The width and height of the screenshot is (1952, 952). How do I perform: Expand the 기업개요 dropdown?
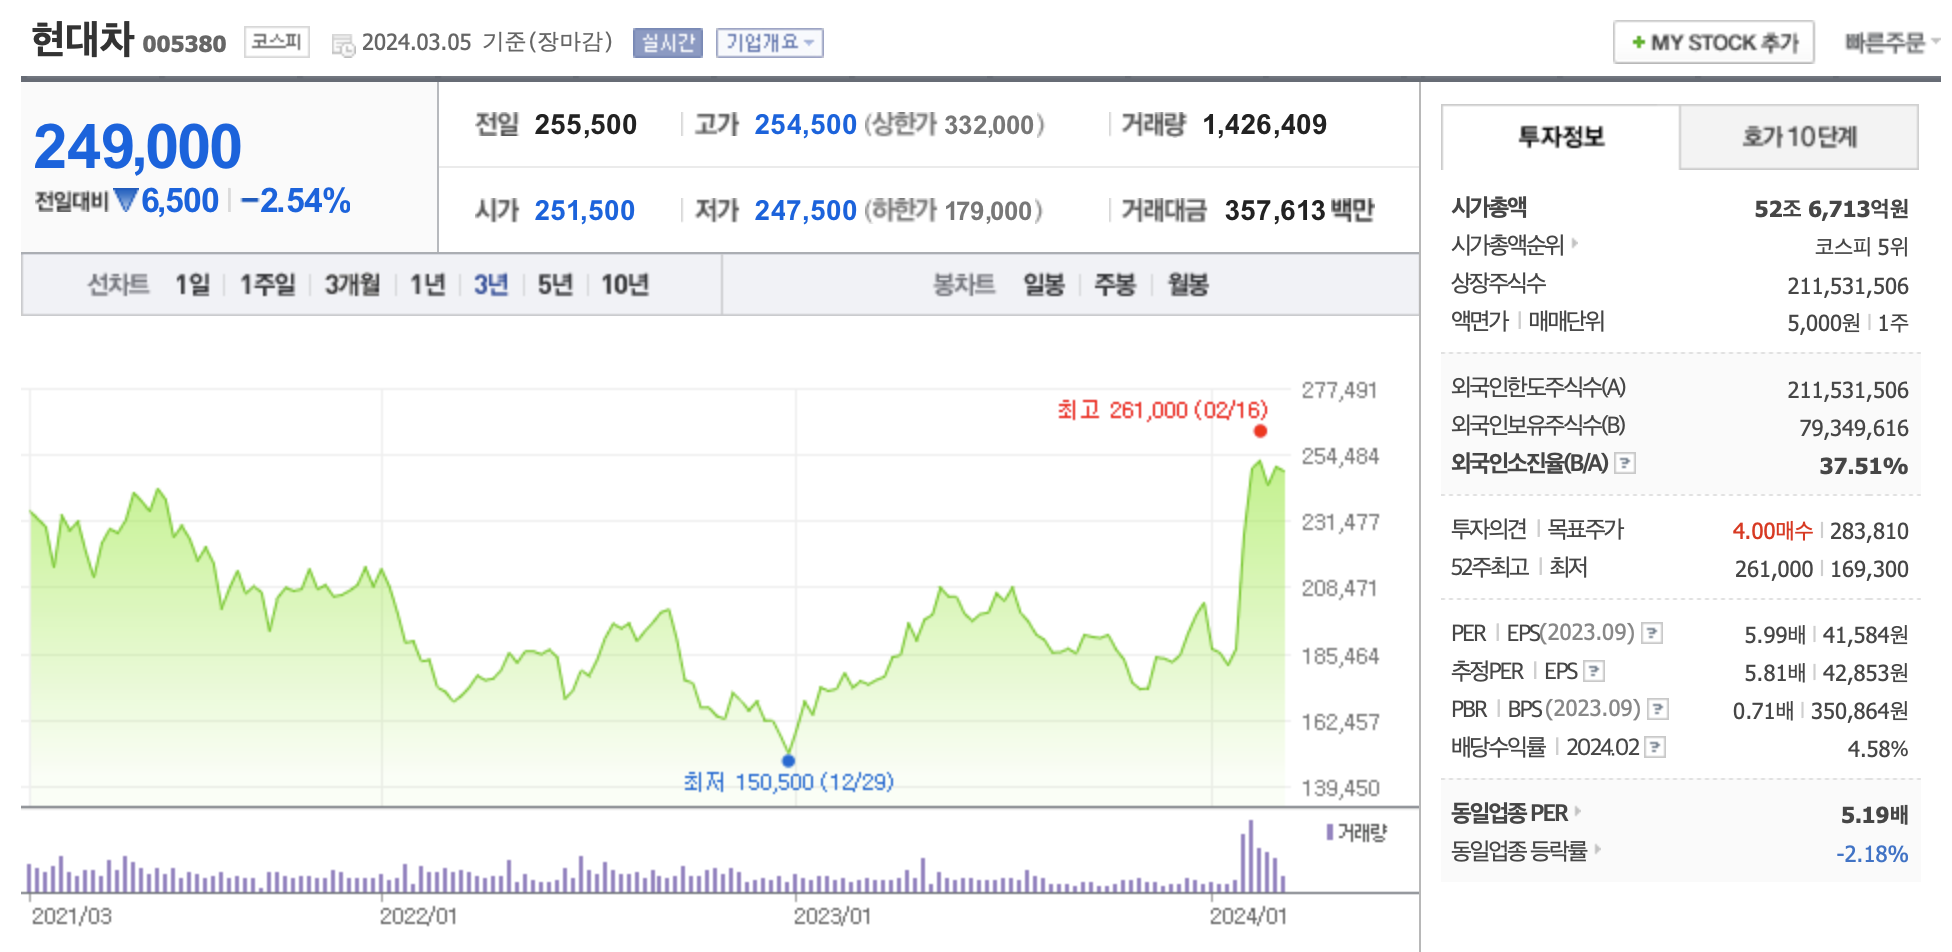pos(769,43)
